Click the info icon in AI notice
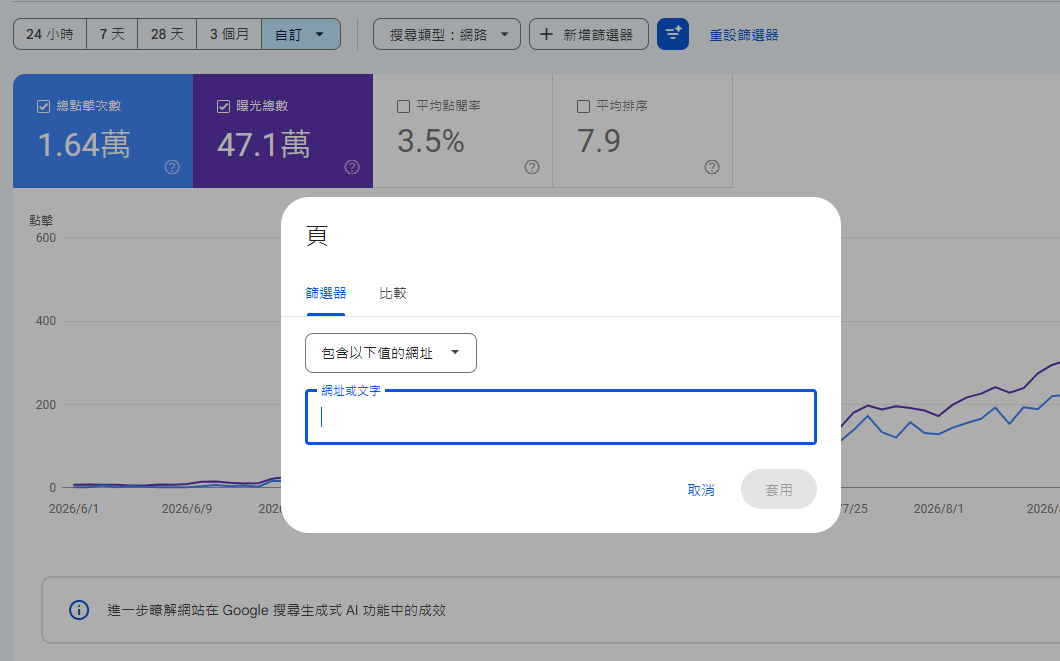Screen dimensions: 1060x661 click(x=79, y=610)
